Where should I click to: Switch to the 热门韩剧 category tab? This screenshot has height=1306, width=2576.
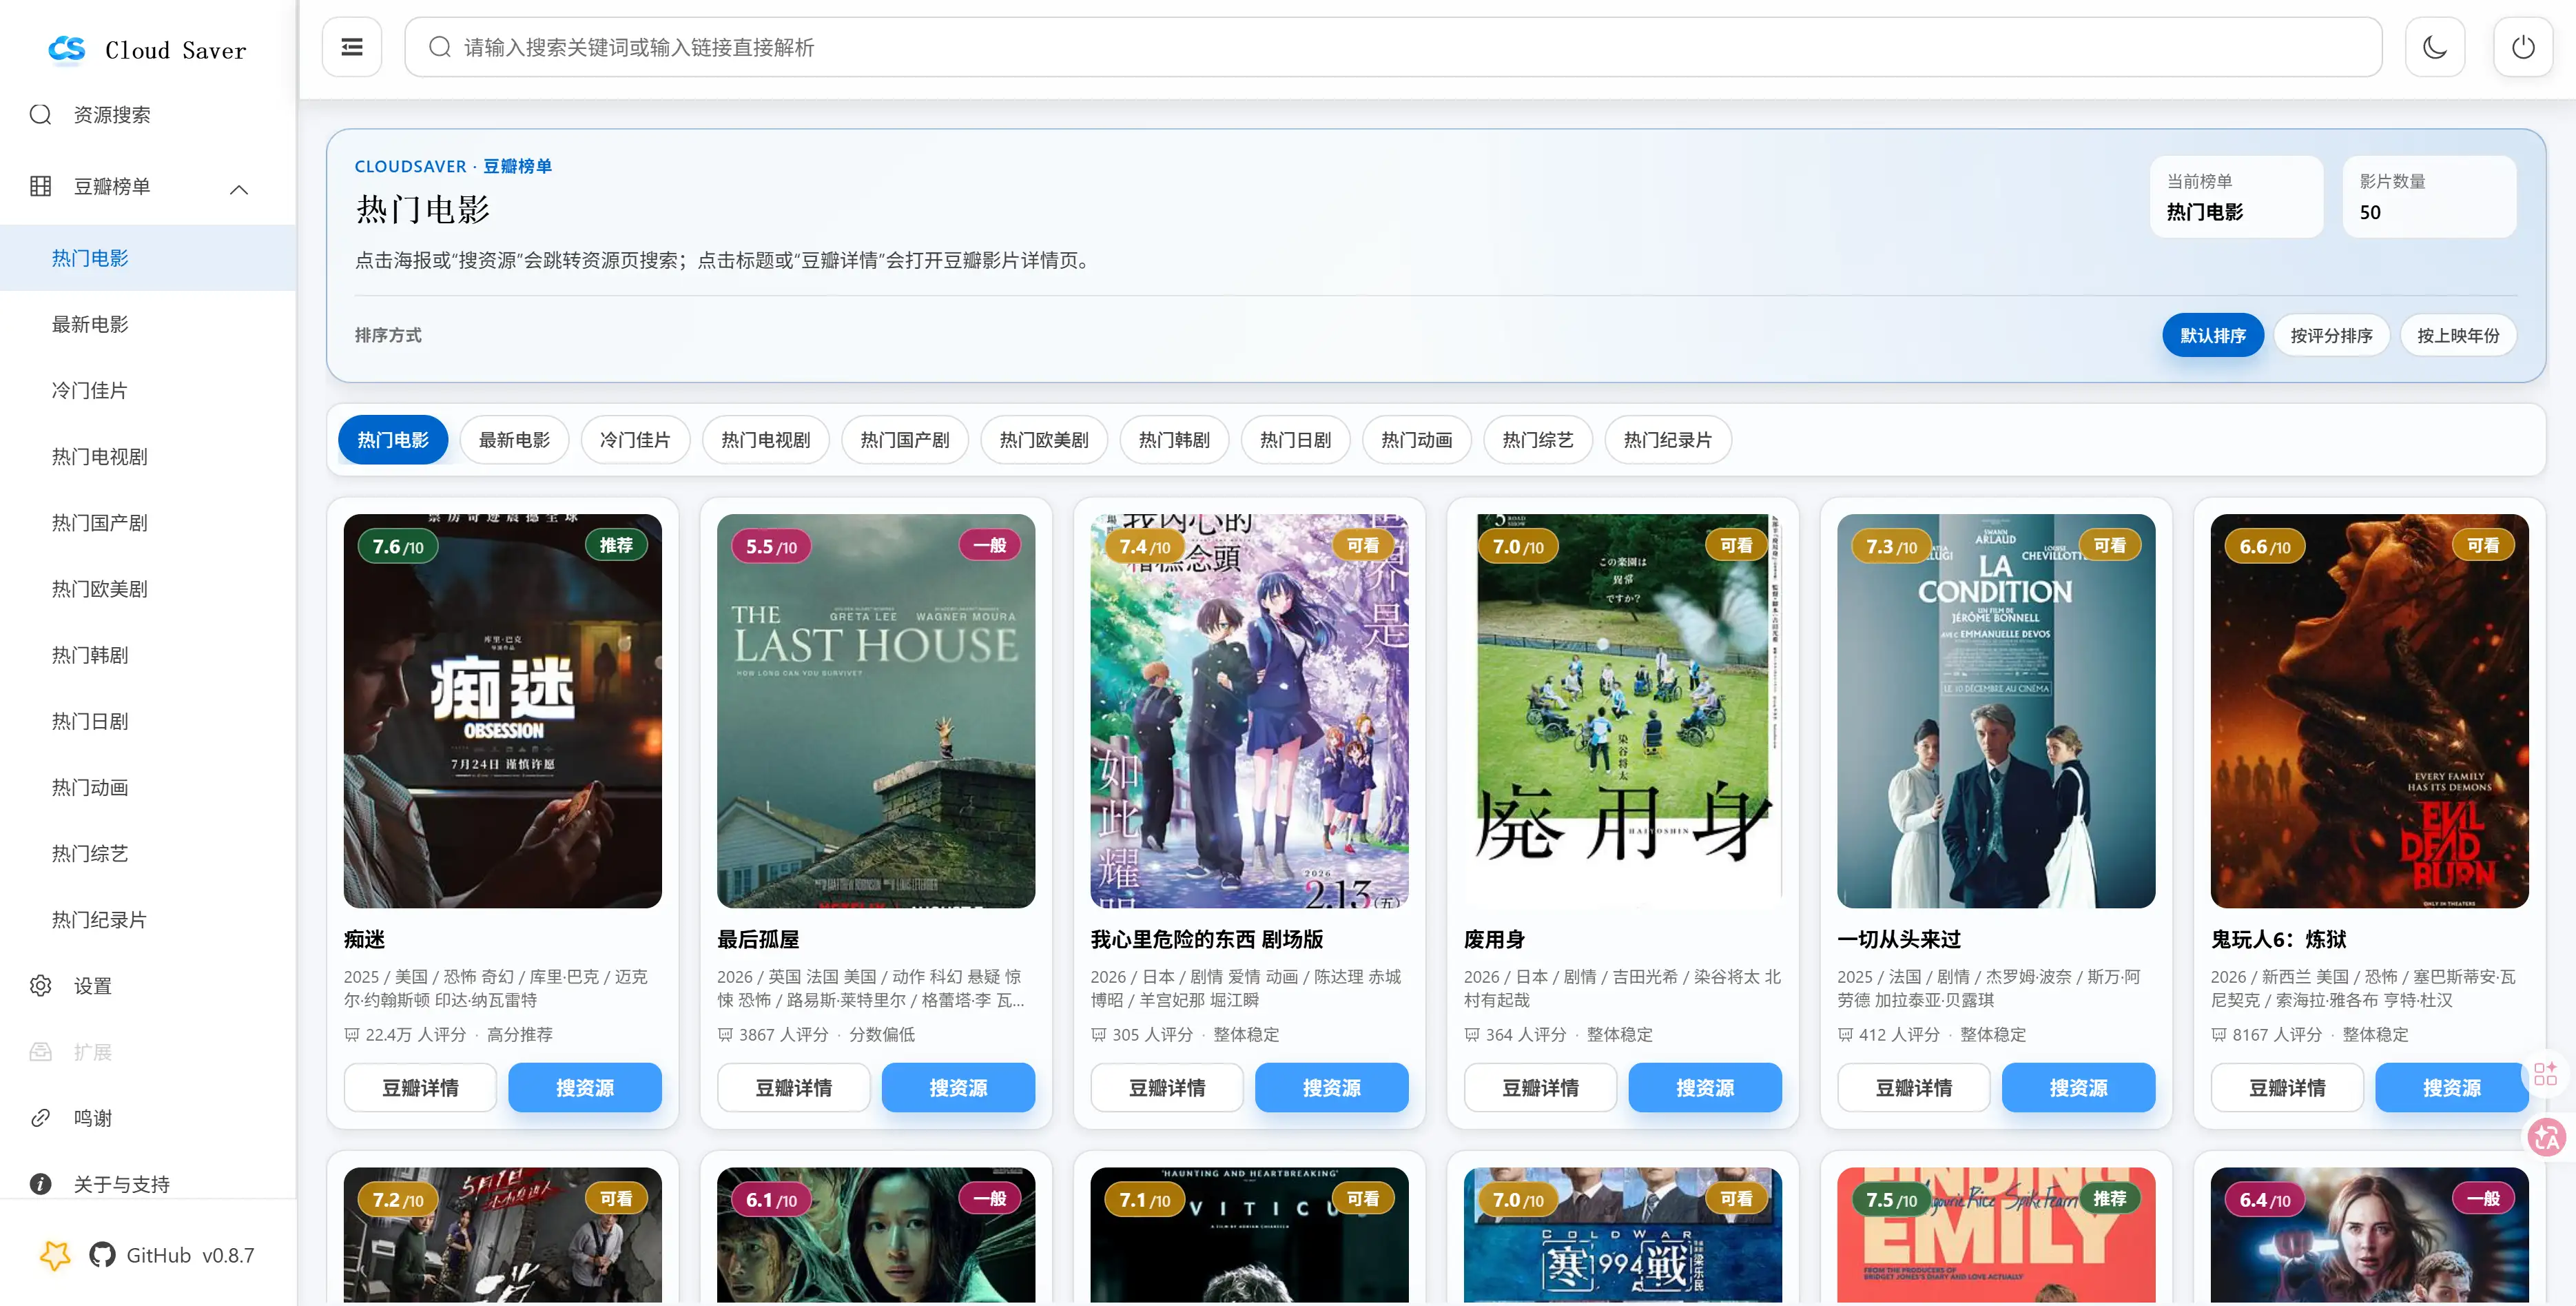(x=1174, y=440)
